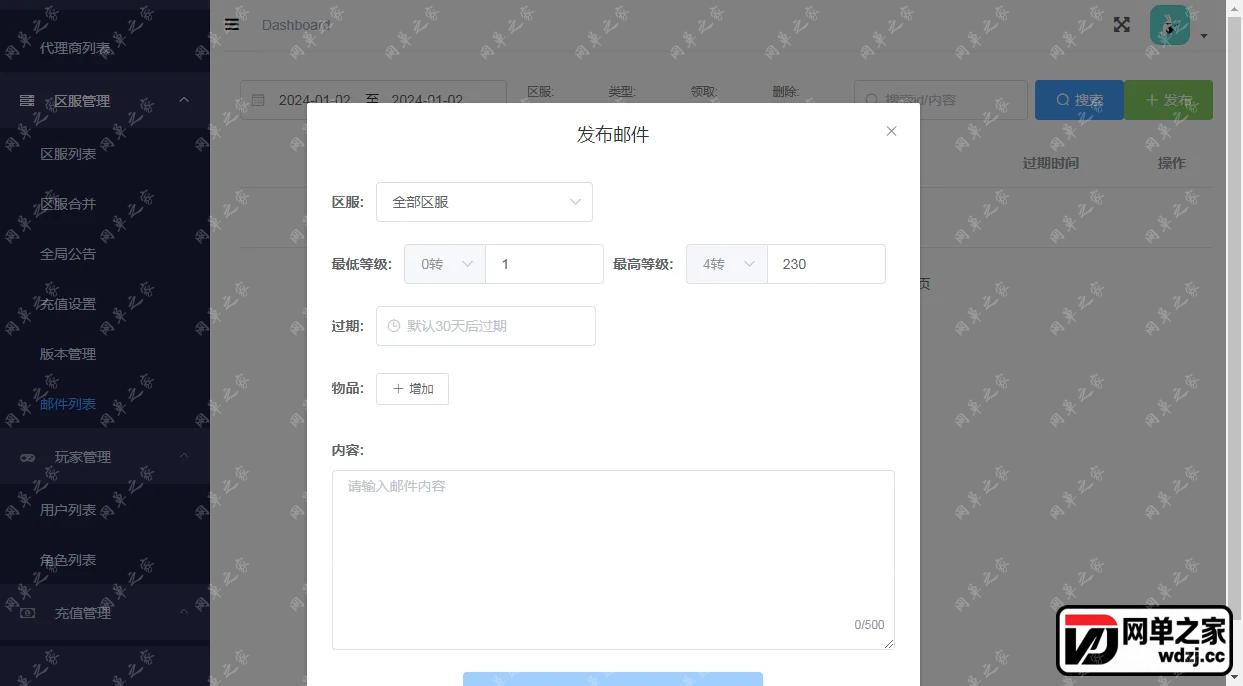
Task: Open the 区服 全部区服 dropdown
Action: tap(484, 202)
